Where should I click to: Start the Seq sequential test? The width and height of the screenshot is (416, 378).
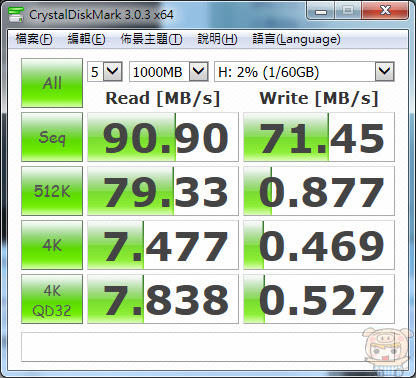click(x=52, y=137)
